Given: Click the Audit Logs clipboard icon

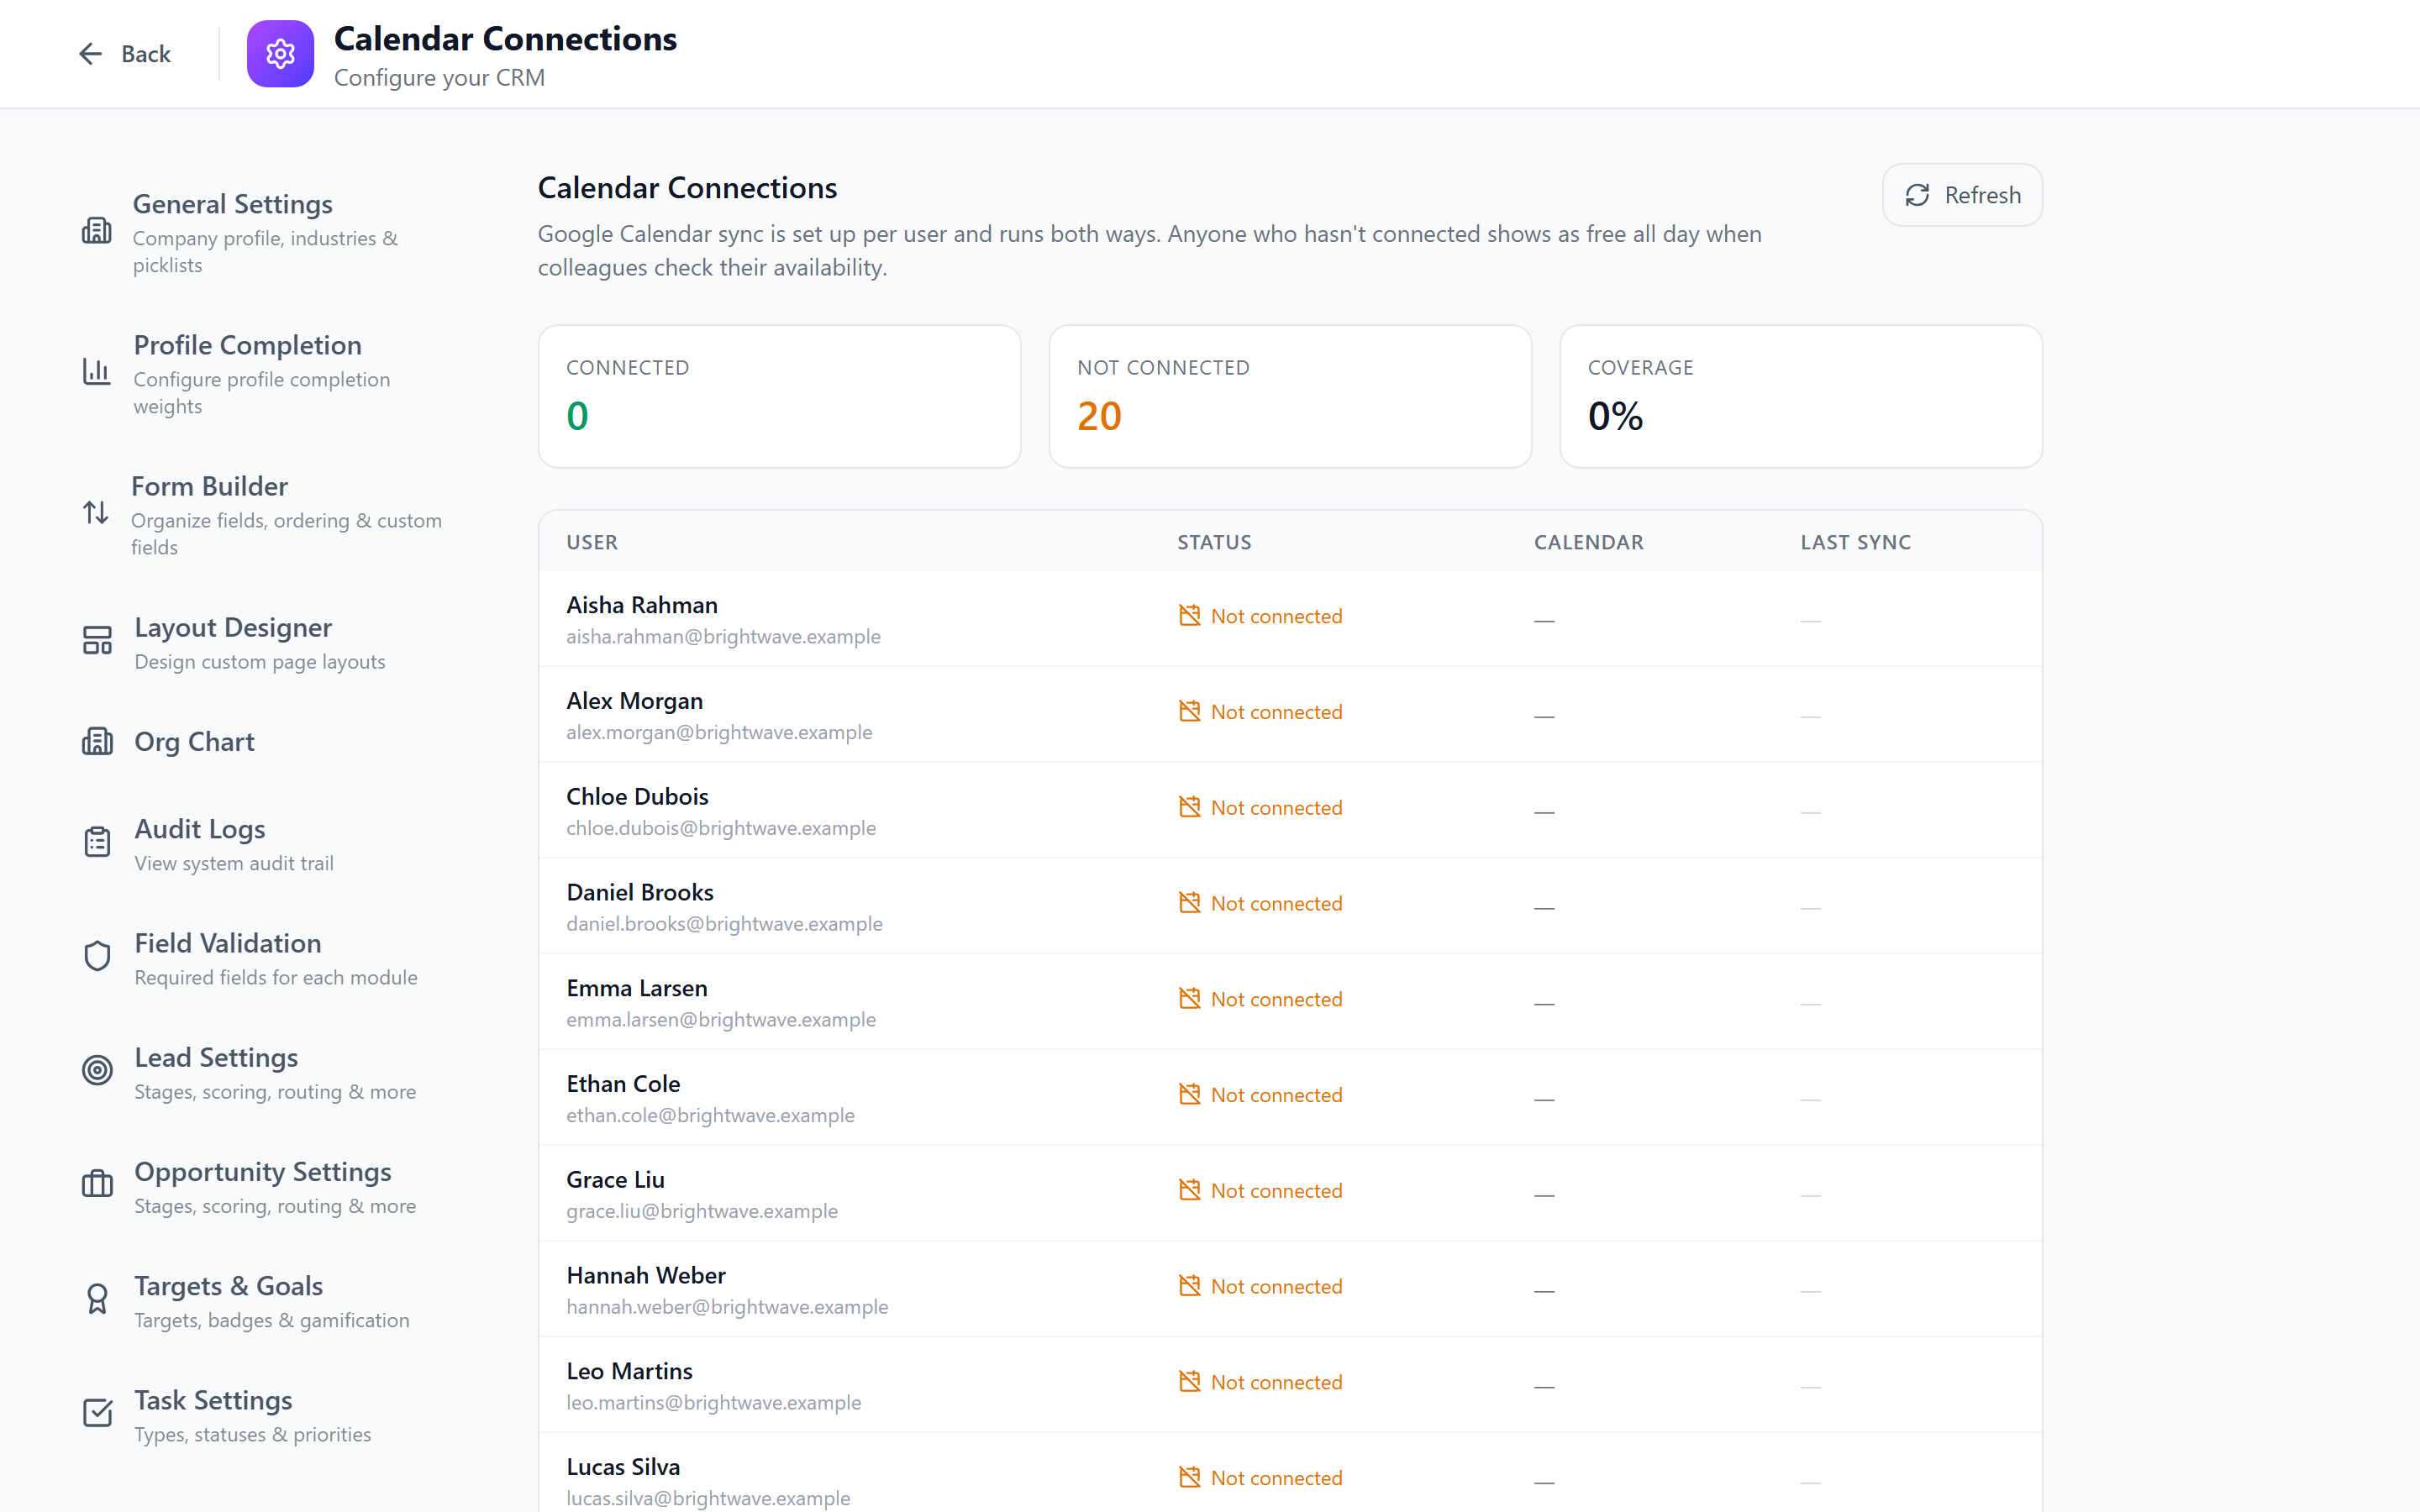Looking at the screenshot, I should (x=97, y=842).
